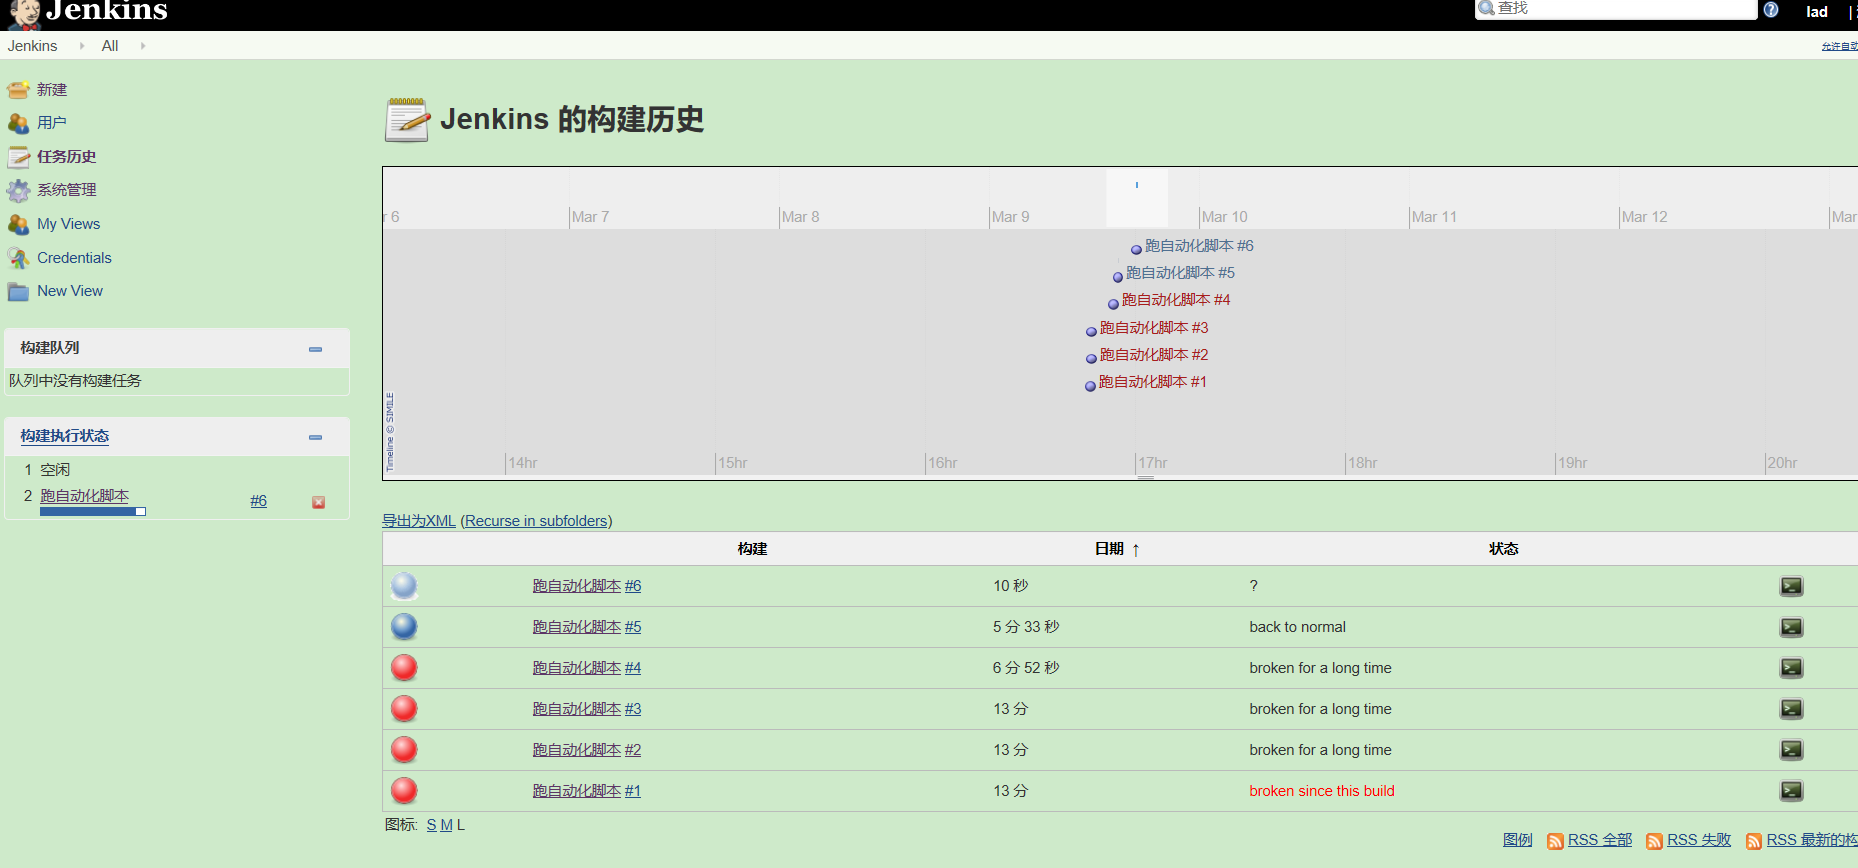Switch icon size to M
The width and height of the screenshot is (1858, 868).
click(x=447, y=825)
